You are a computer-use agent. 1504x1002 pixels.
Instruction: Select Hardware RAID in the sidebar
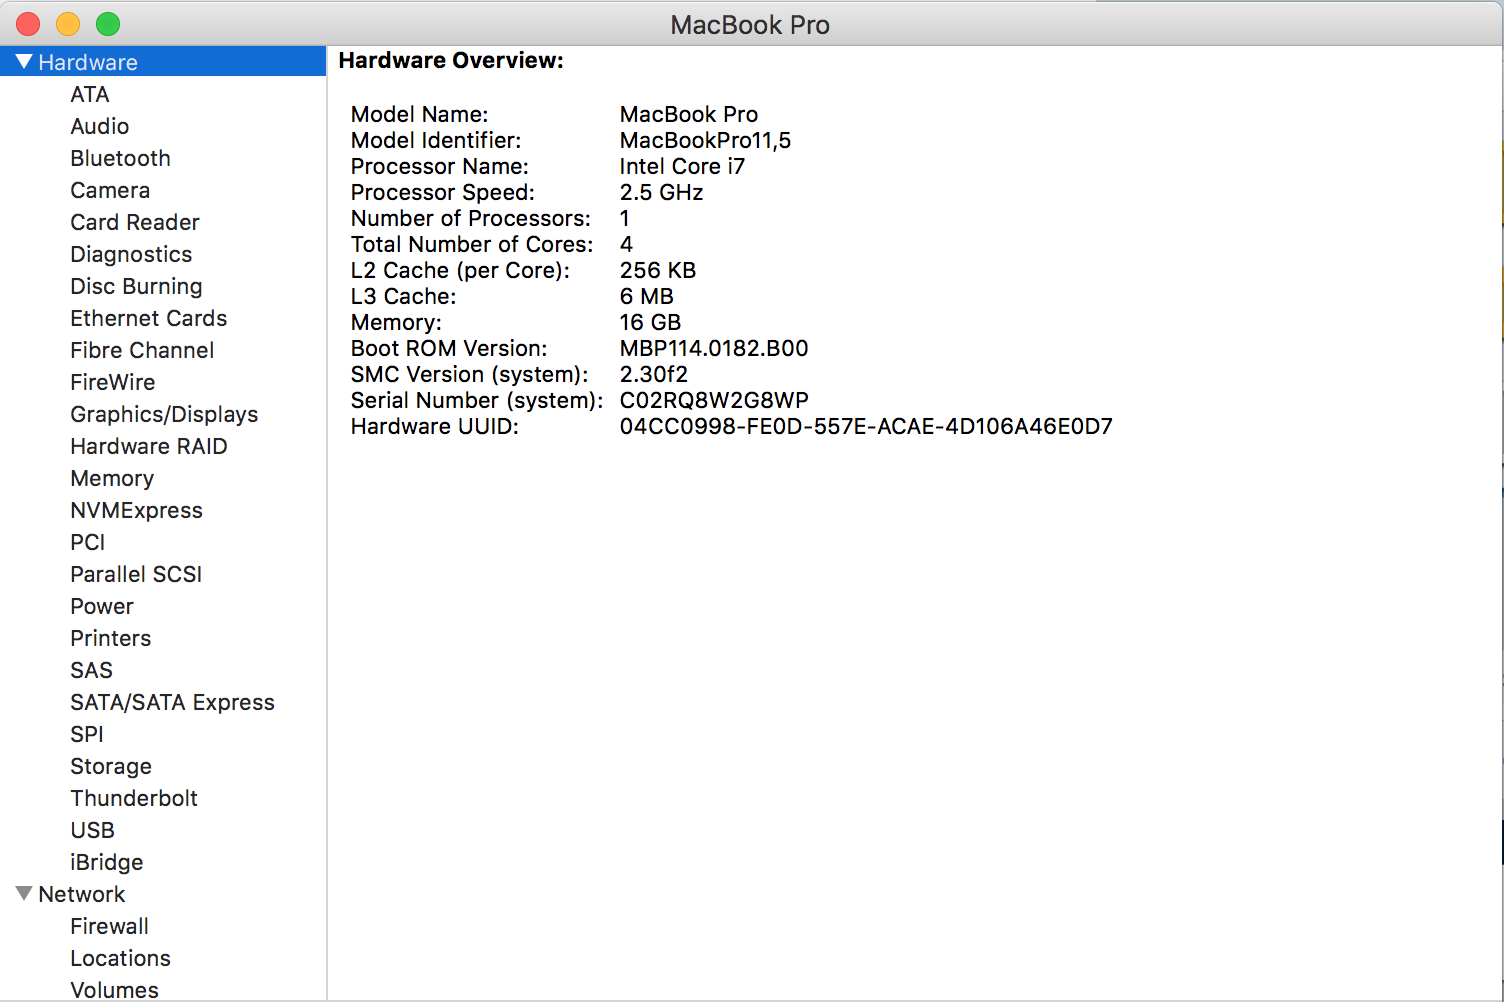pyautogui.click(x=149, y=446)
